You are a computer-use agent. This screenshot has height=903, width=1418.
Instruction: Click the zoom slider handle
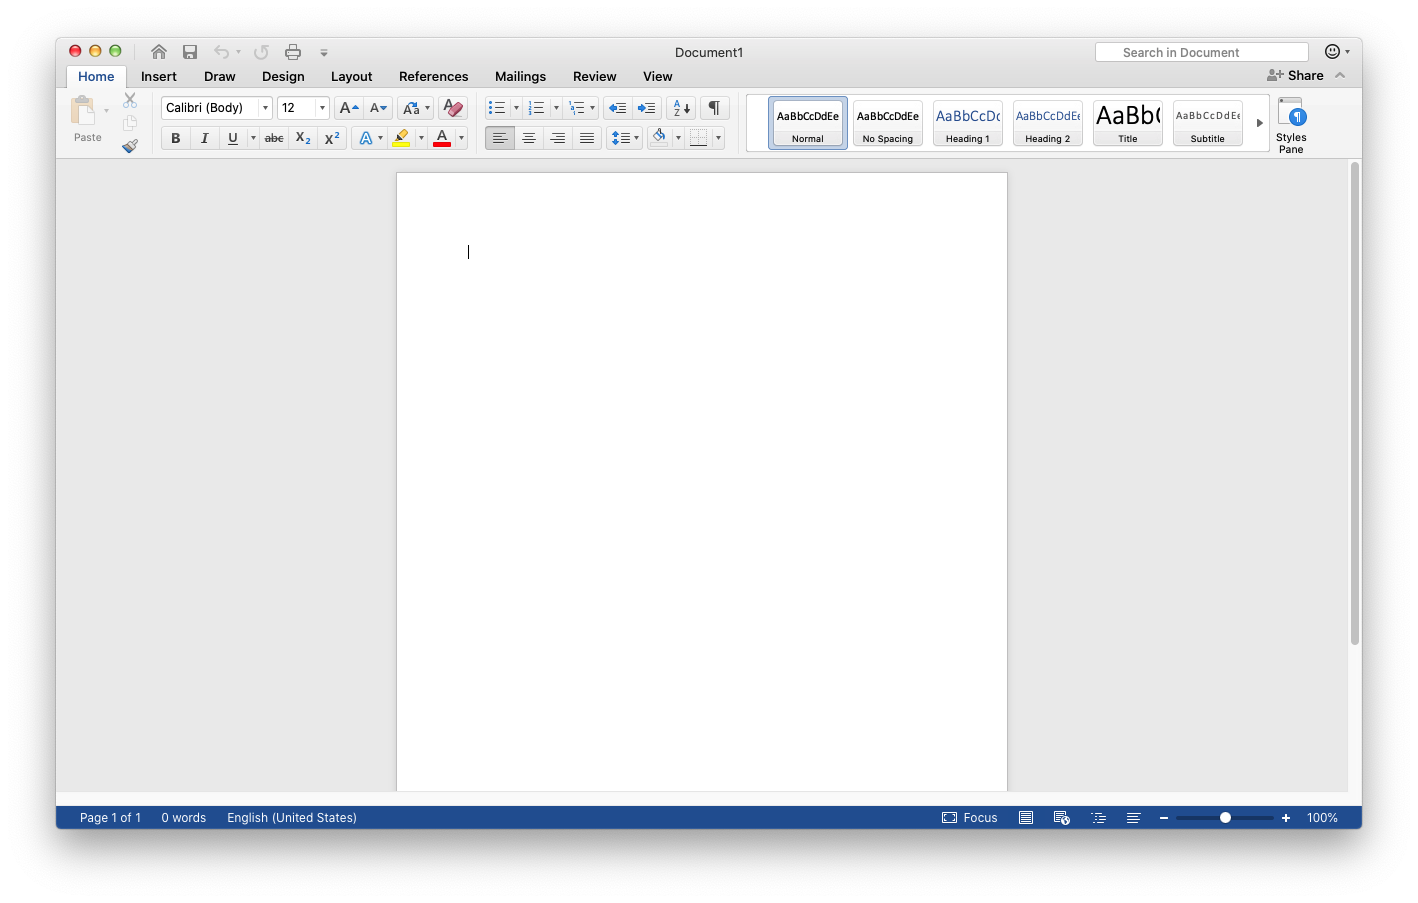point(1225,818)
